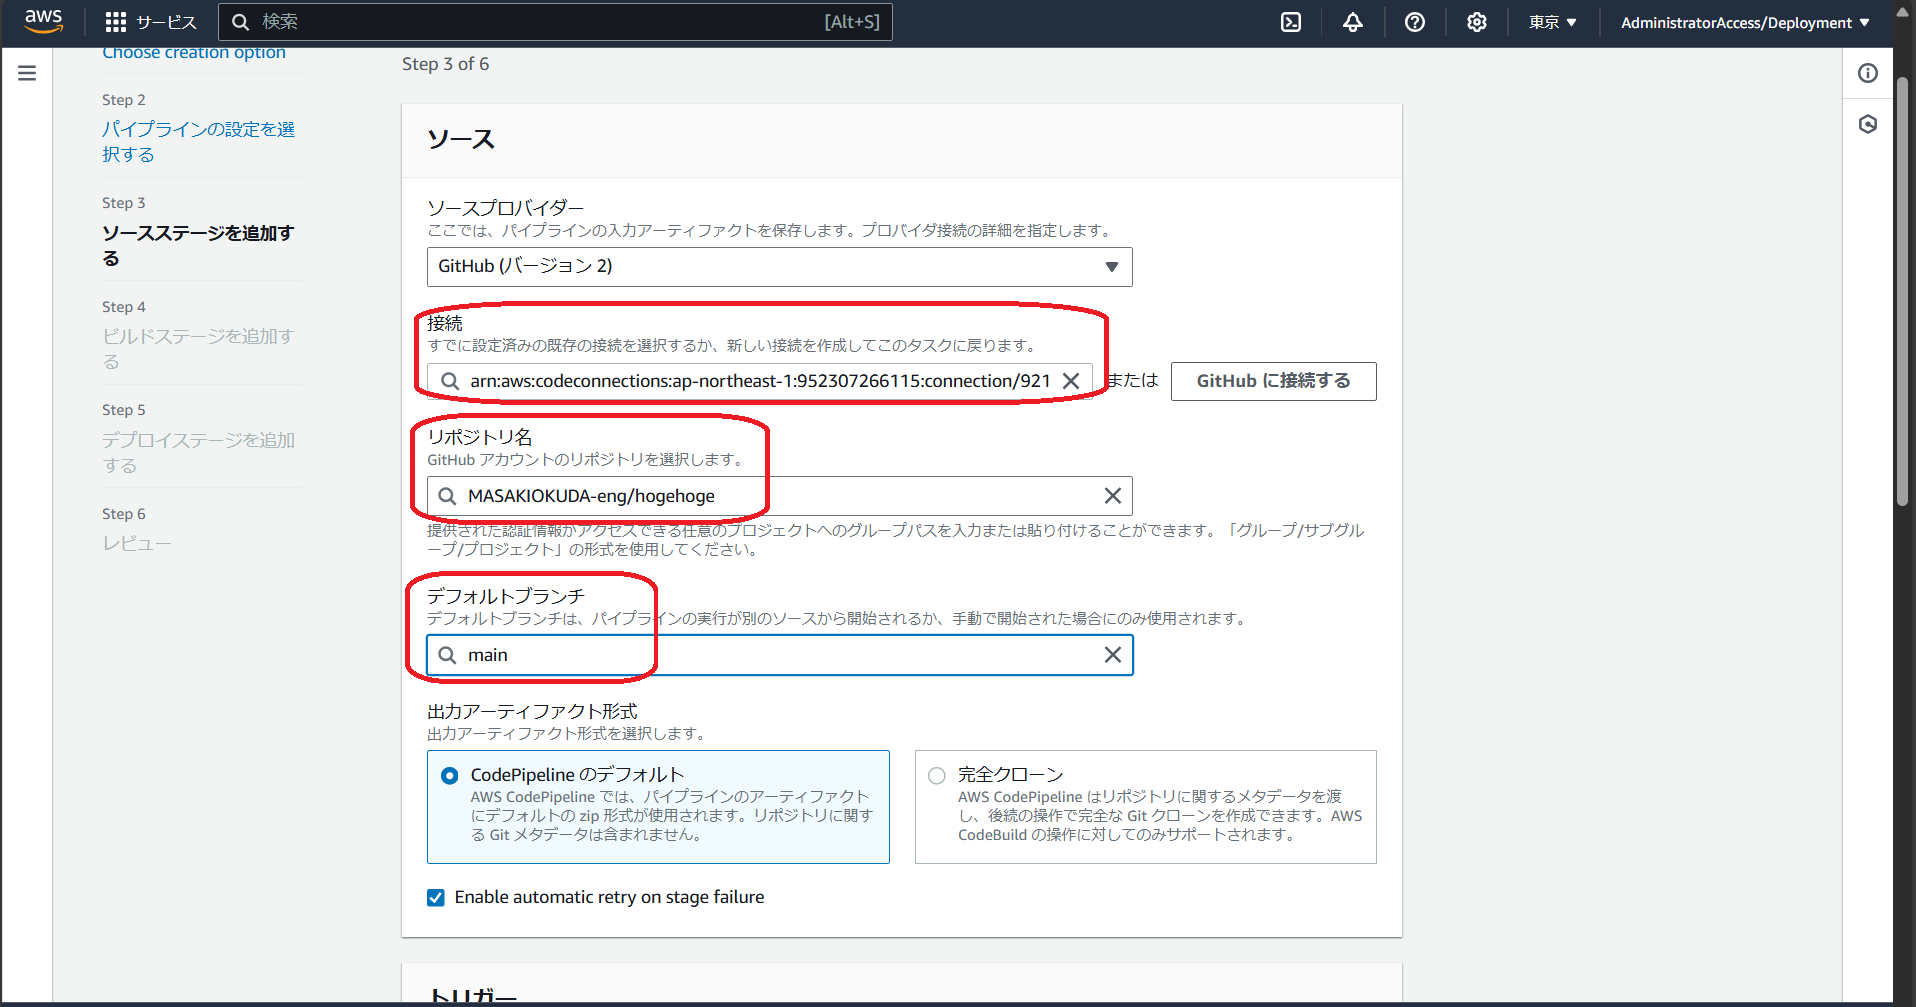Click the main default branch input field

[700, 655]
